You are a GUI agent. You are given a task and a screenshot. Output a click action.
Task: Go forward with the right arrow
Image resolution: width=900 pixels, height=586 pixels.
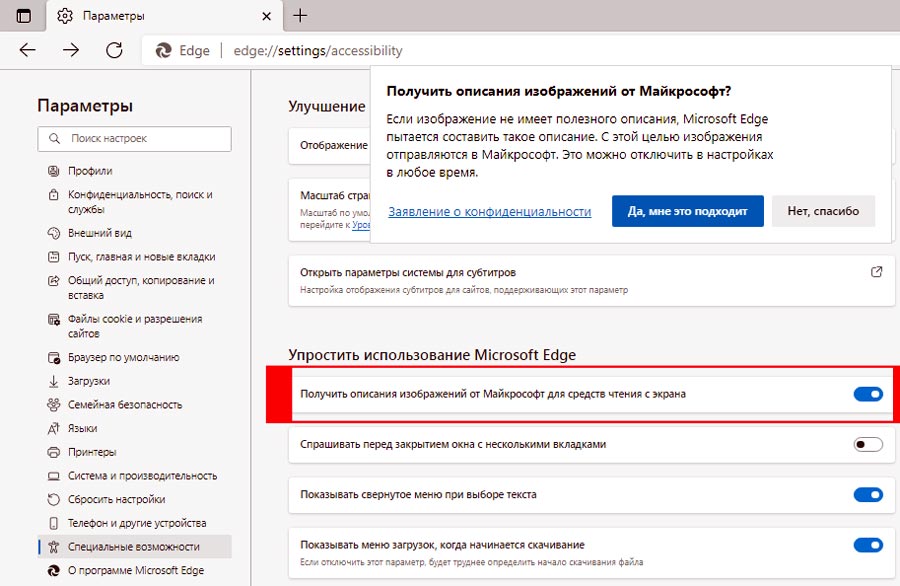click(x=71, y=51)
